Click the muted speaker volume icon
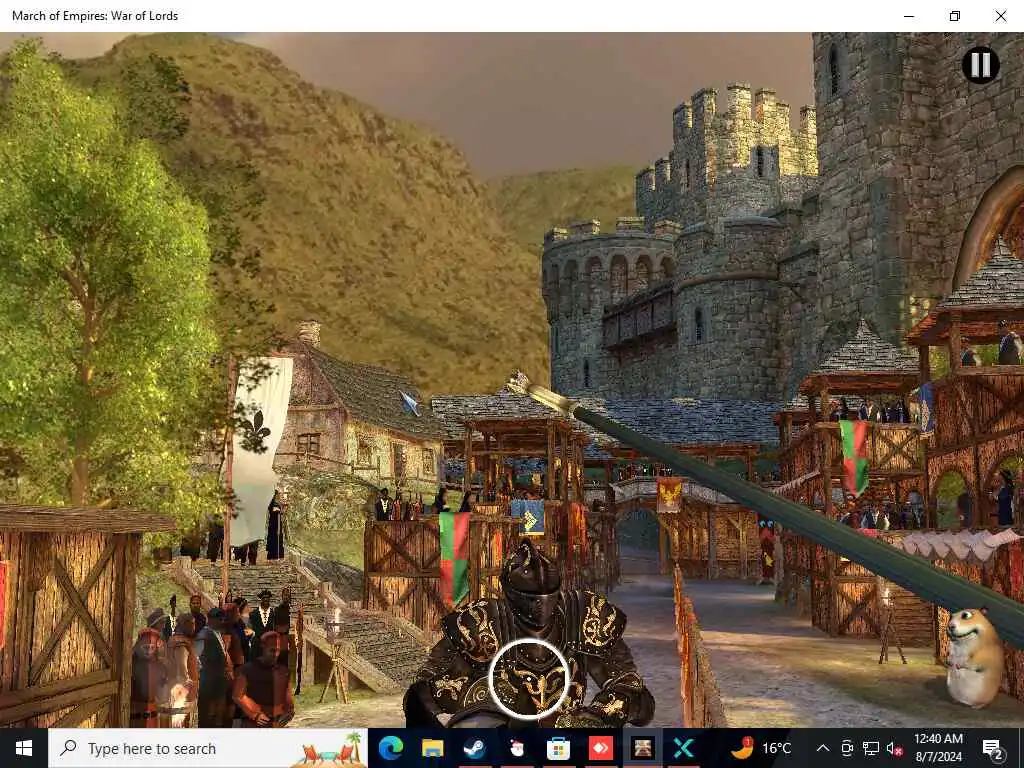This screenshot has width=1024, height=768. [x=895, y=748]
